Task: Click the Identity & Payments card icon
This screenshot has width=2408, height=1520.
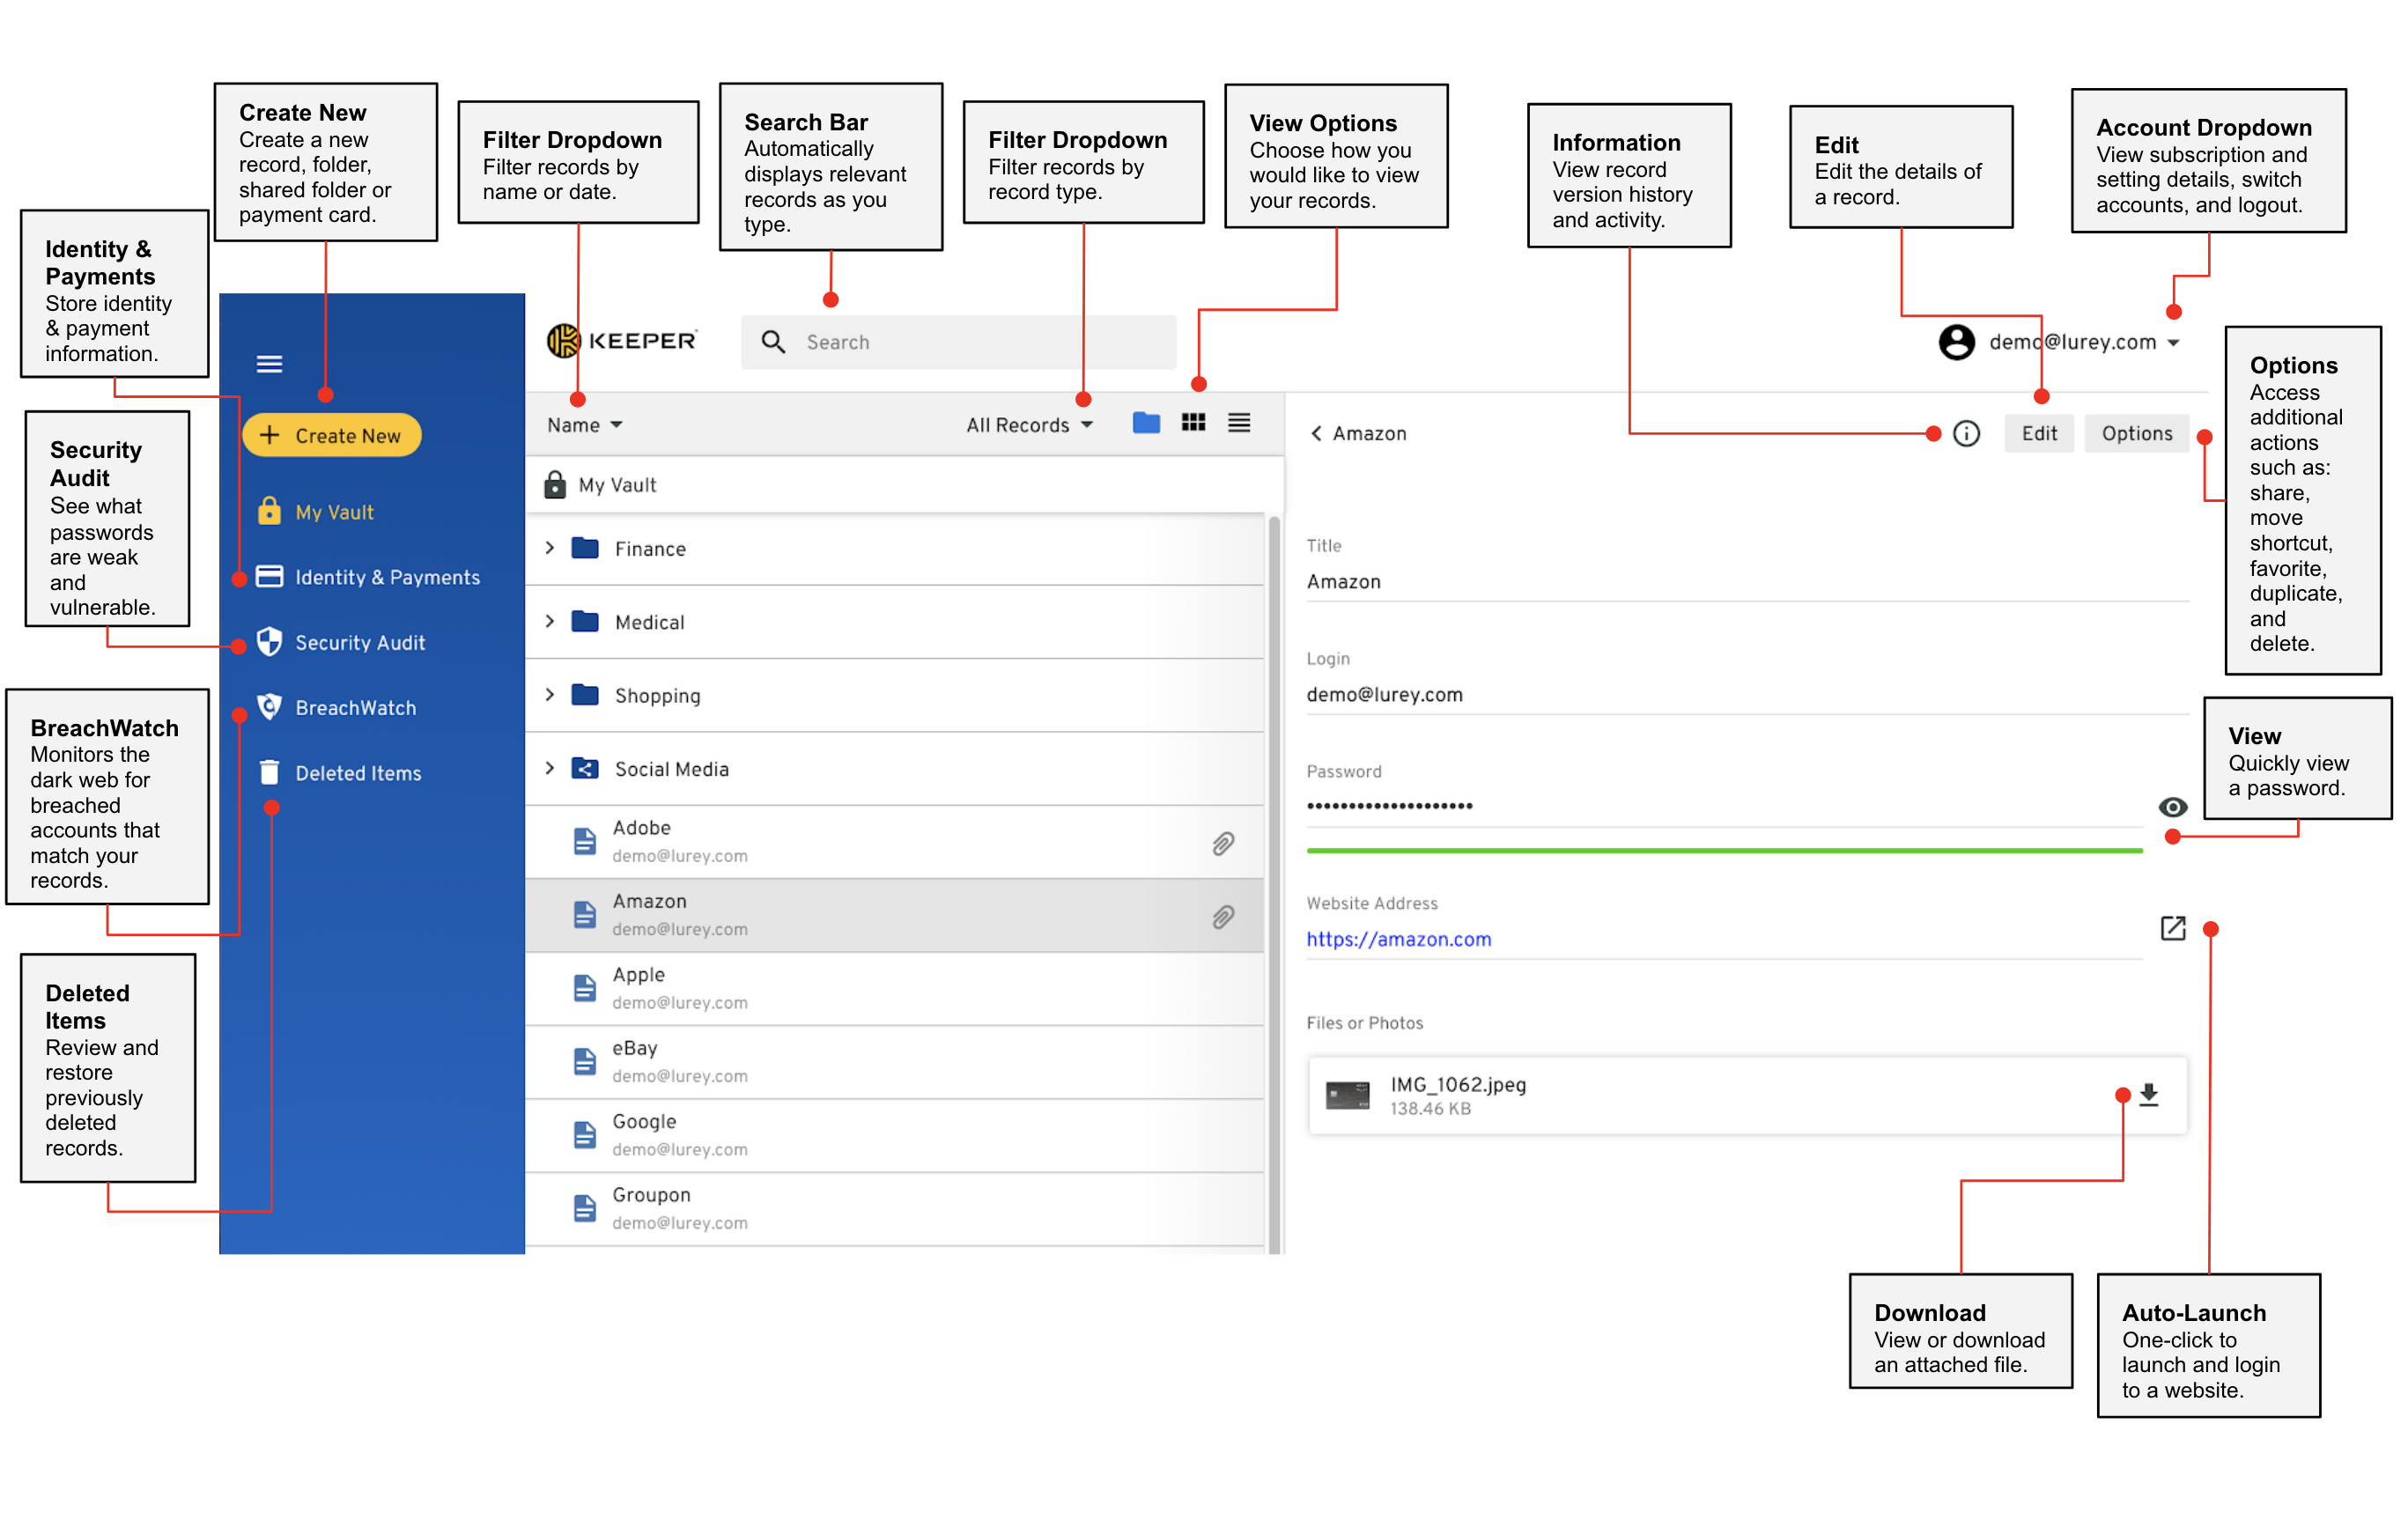Action: coord(269,576)
